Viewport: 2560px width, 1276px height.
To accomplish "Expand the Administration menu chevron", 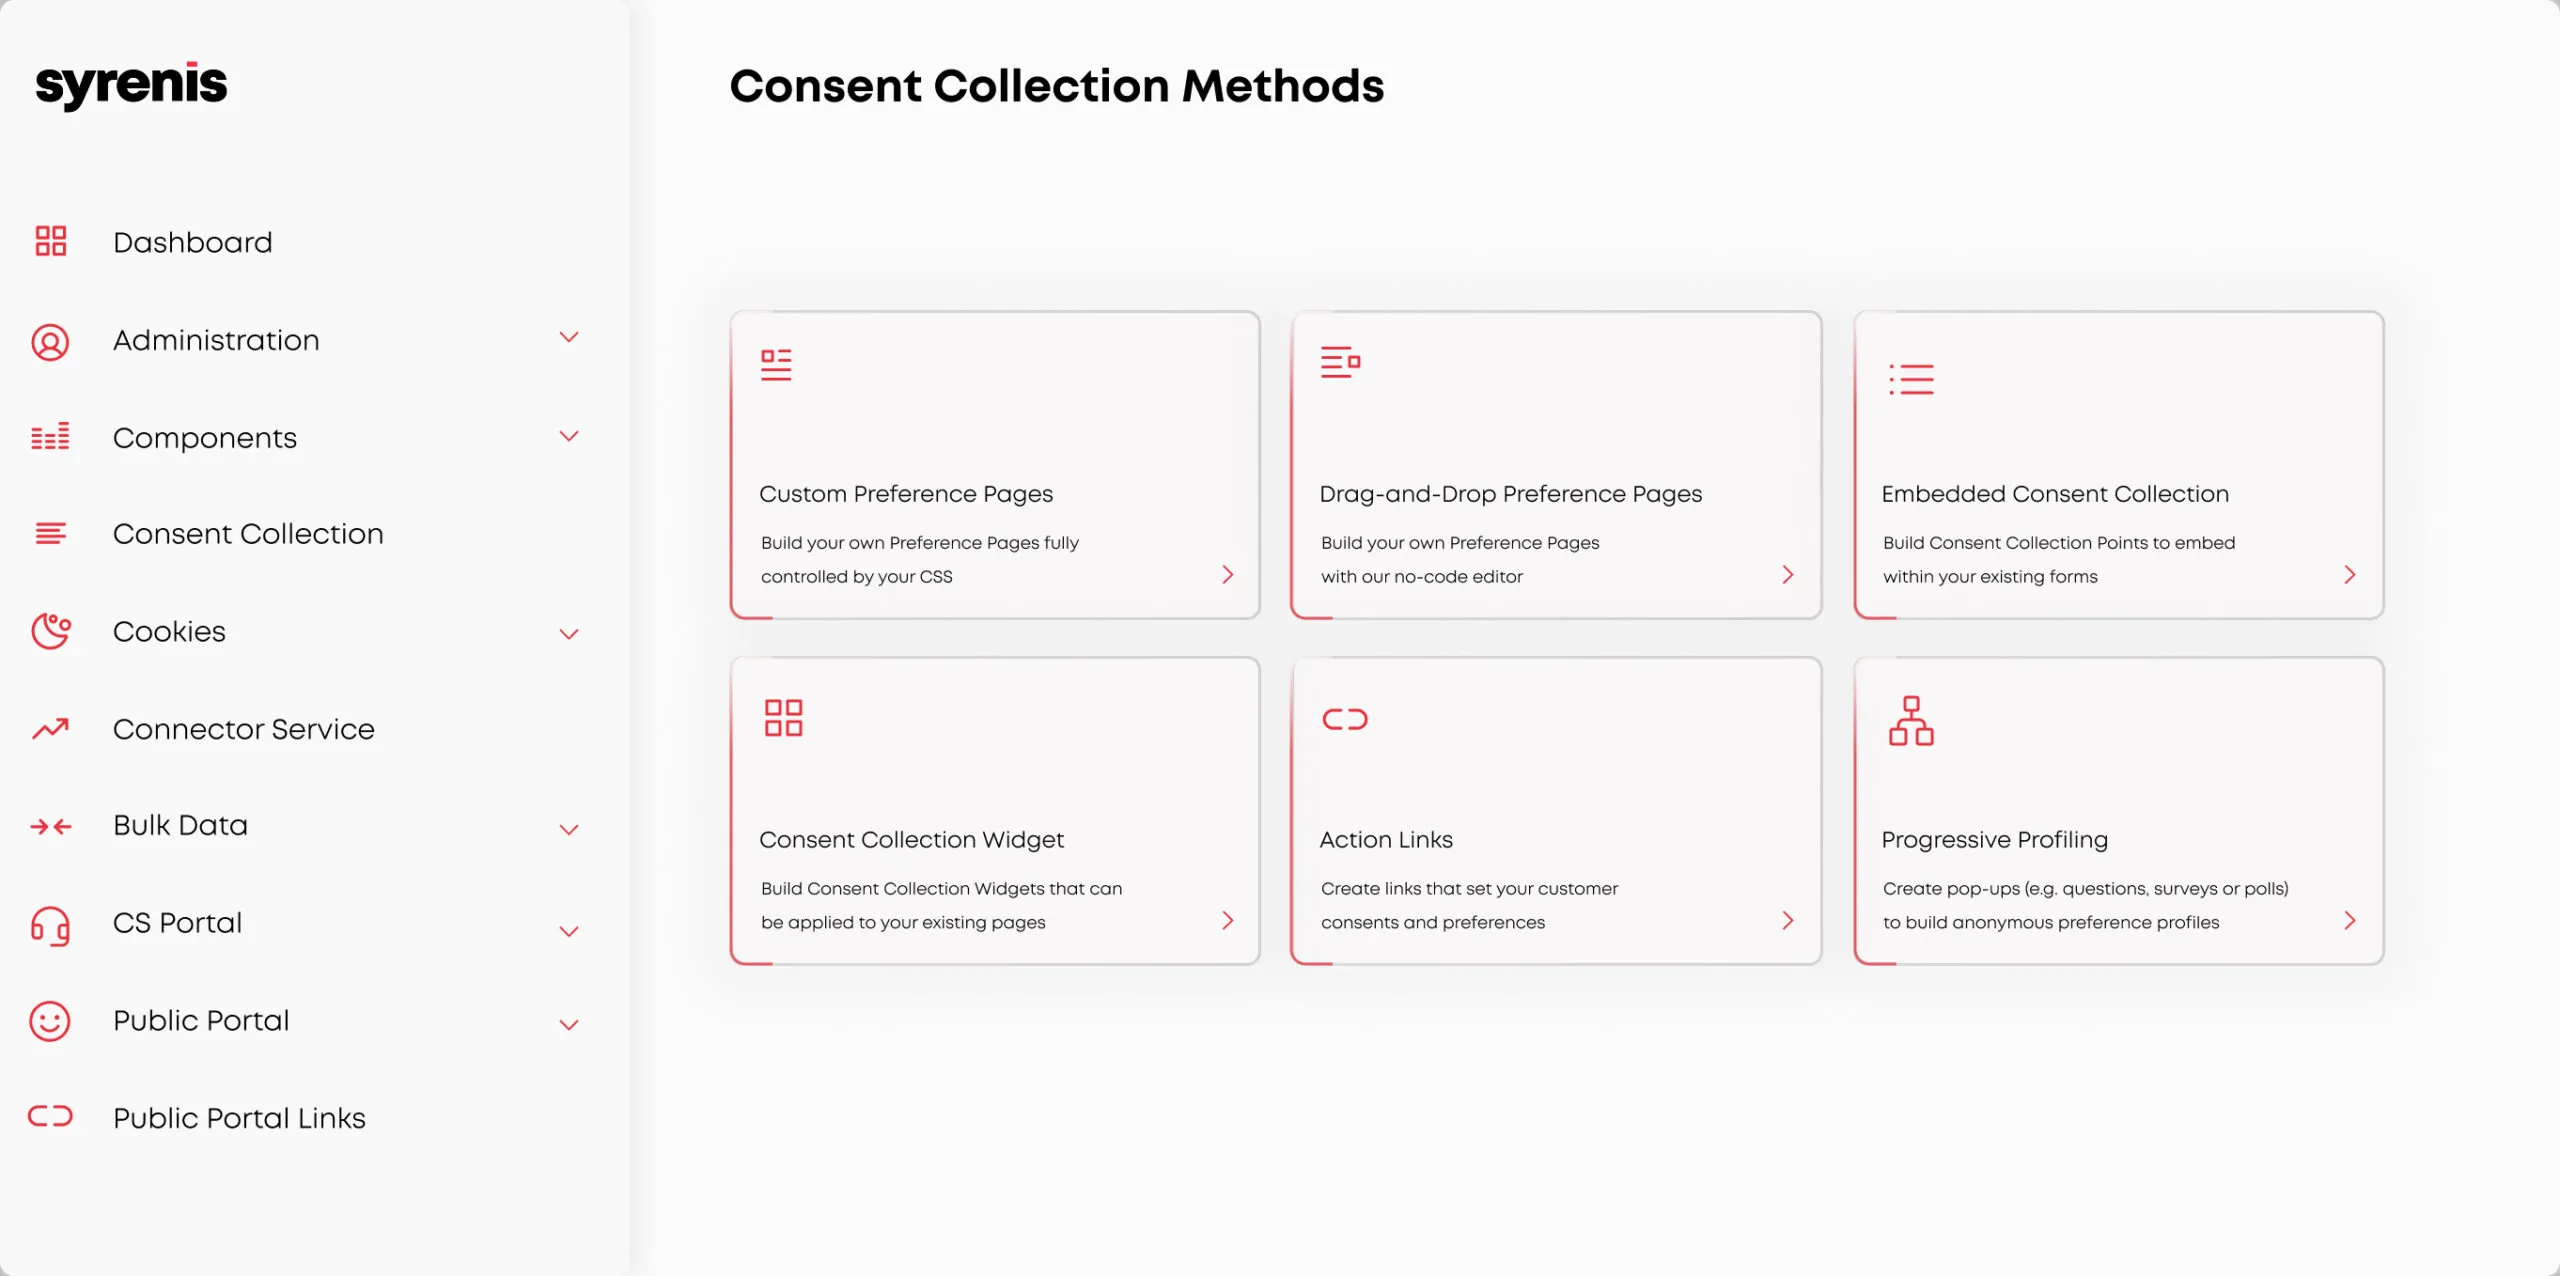I will (x=569, y=338).
